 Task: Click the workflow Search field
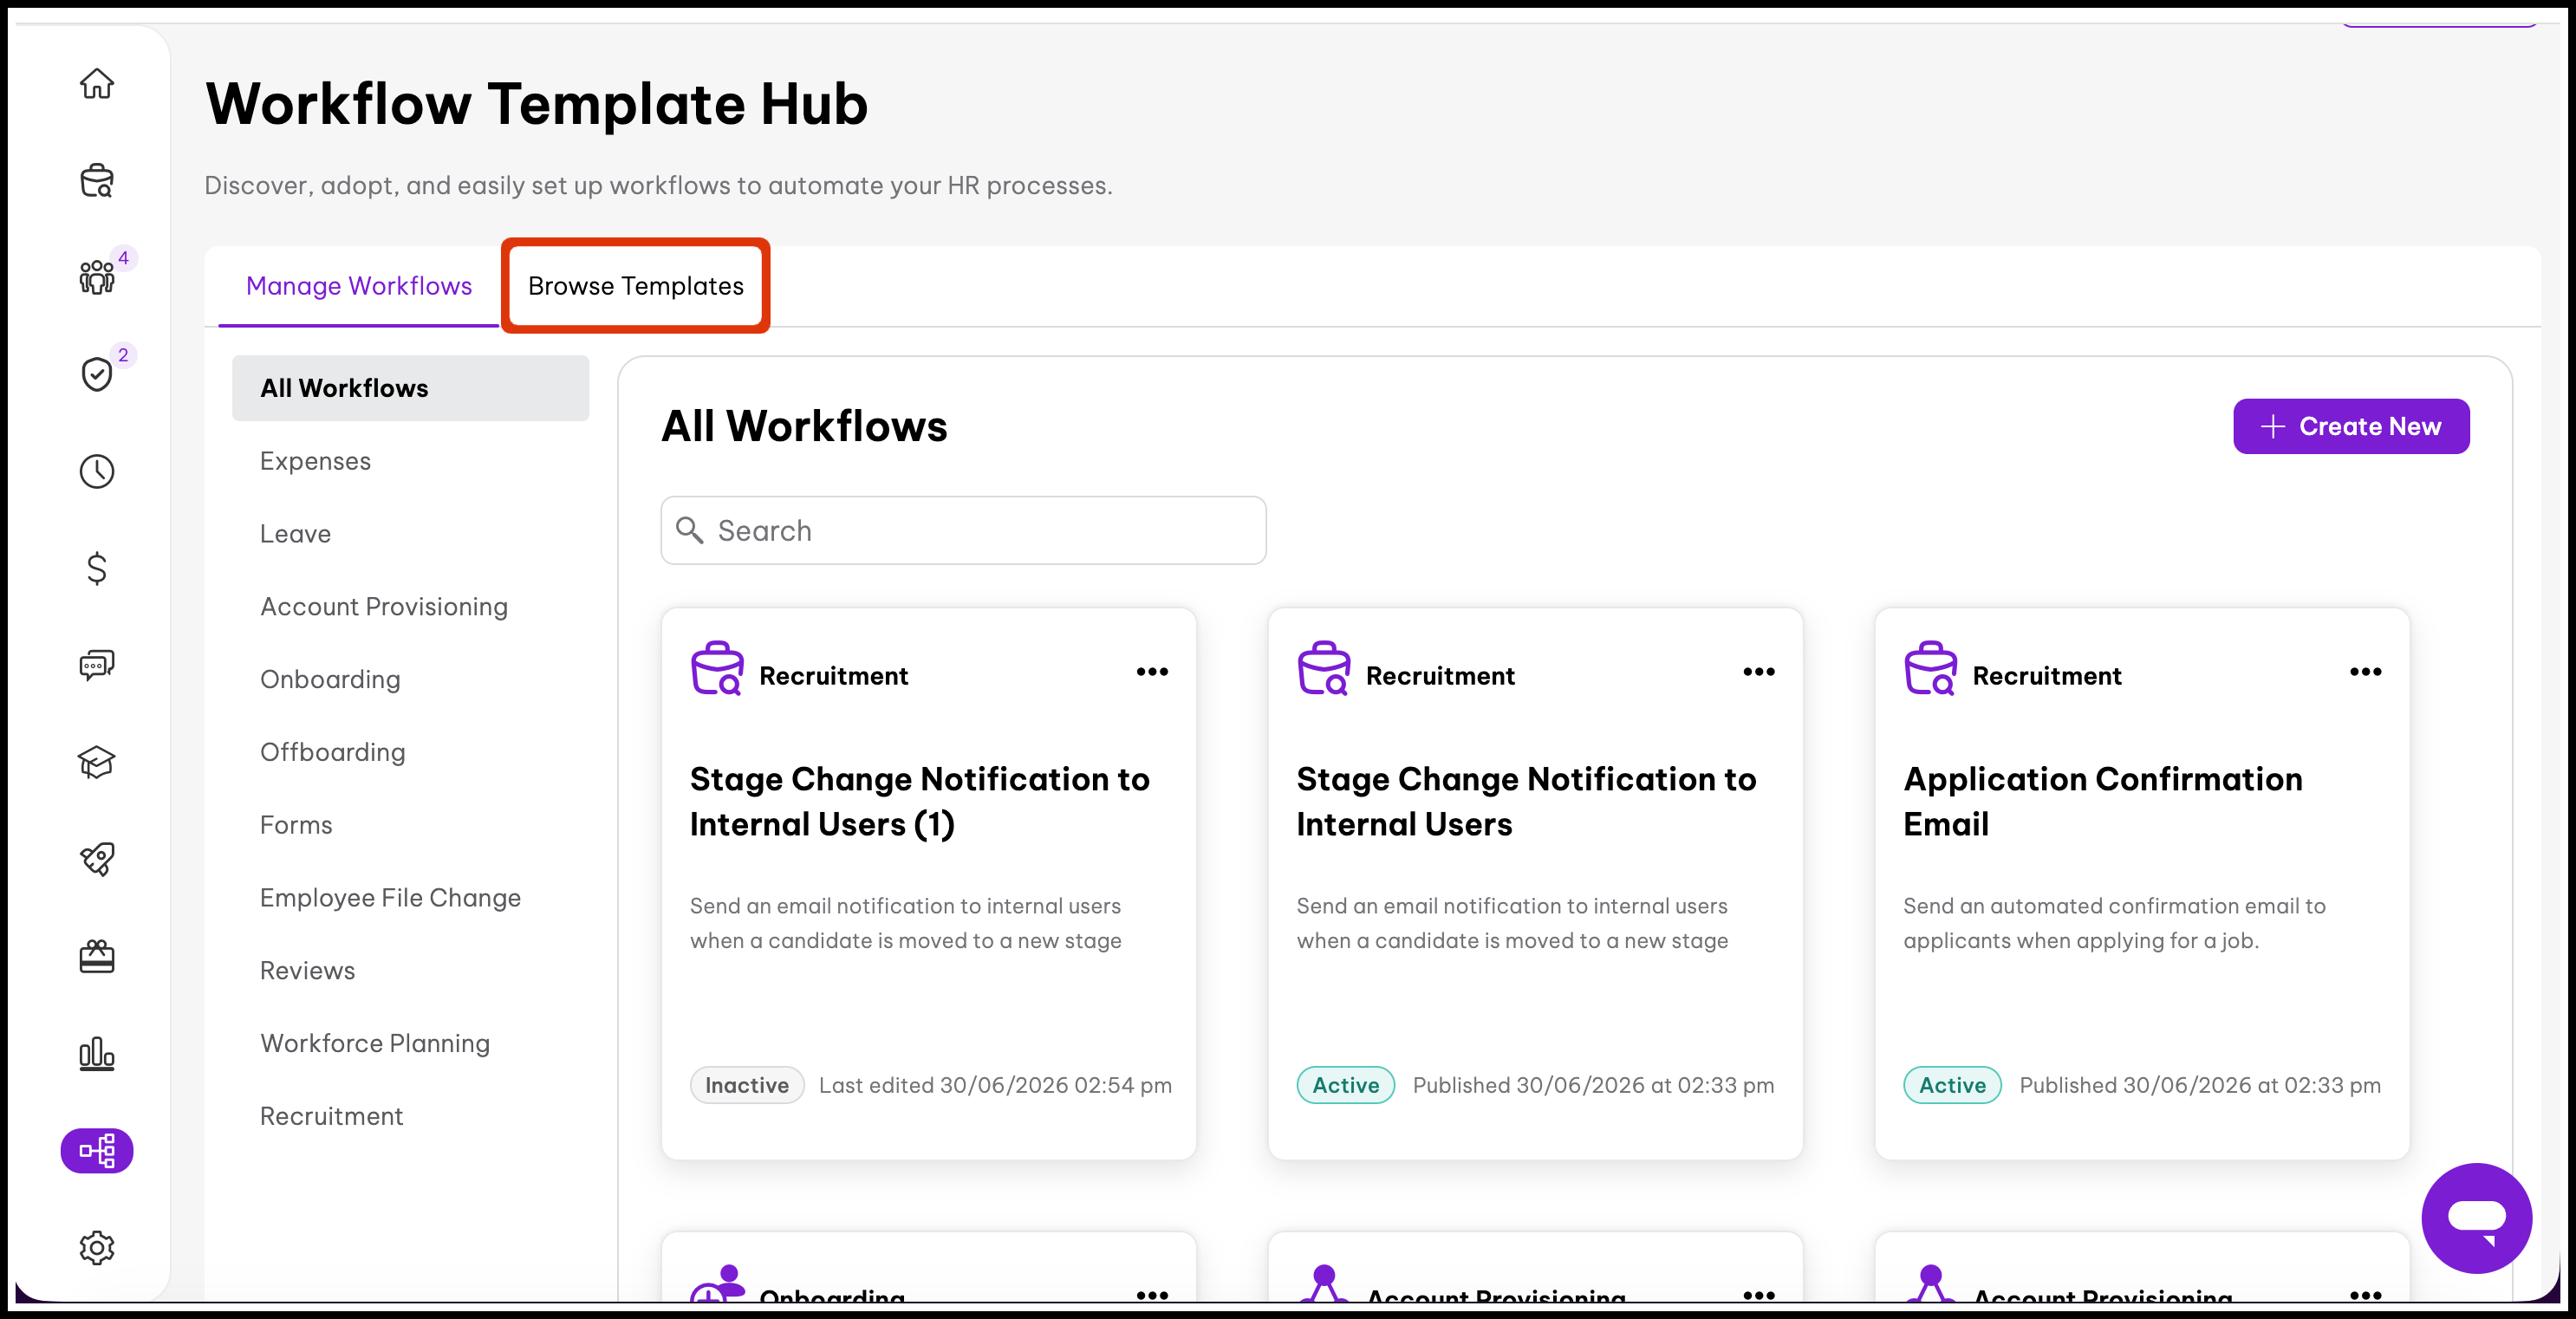pos(963,530)
